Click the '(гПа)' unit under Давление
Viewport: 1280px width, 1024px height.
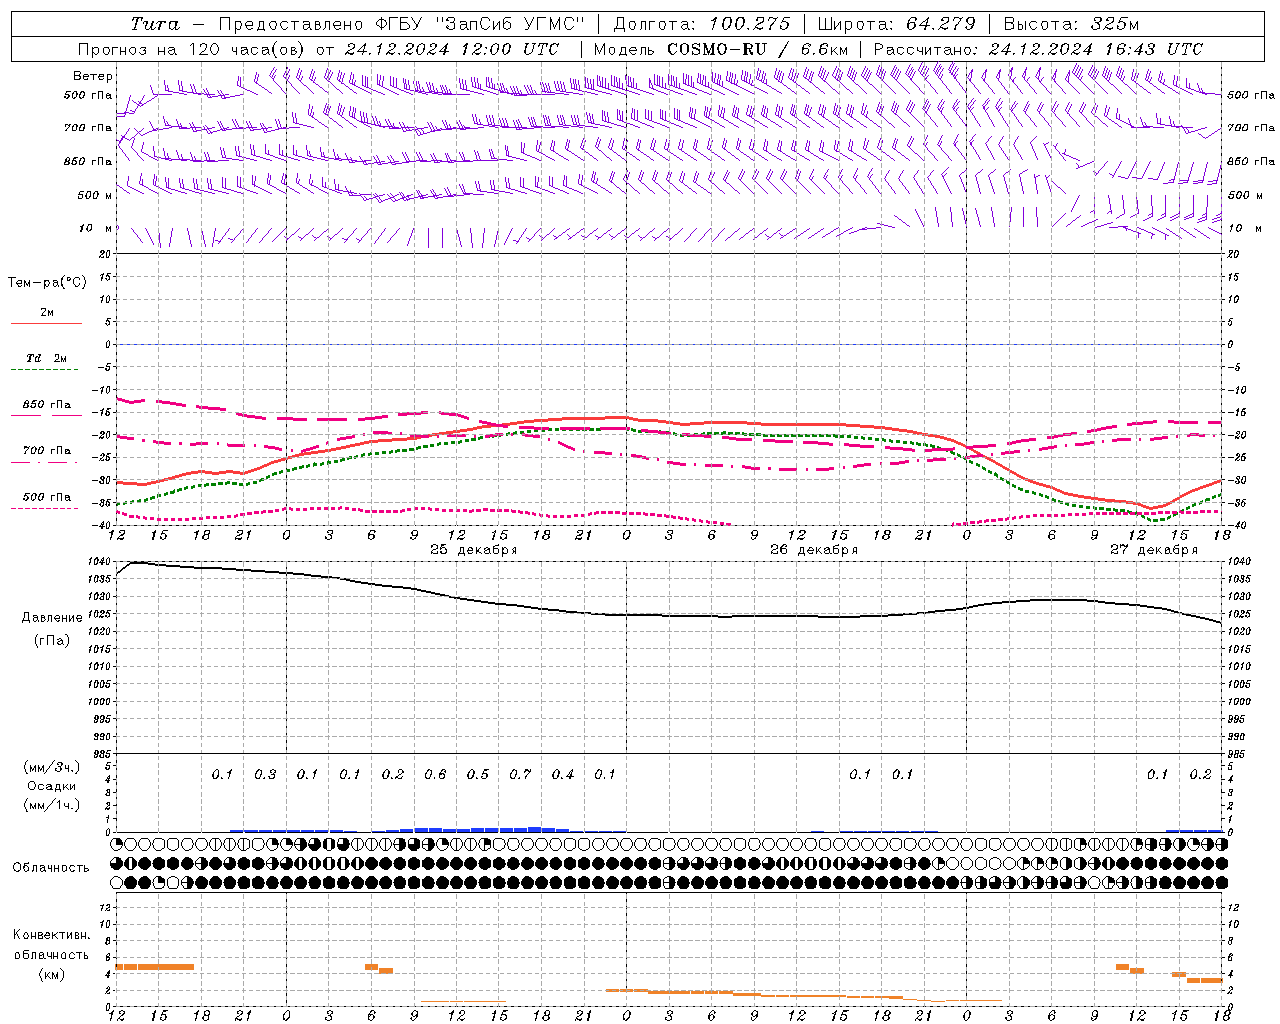52,640
